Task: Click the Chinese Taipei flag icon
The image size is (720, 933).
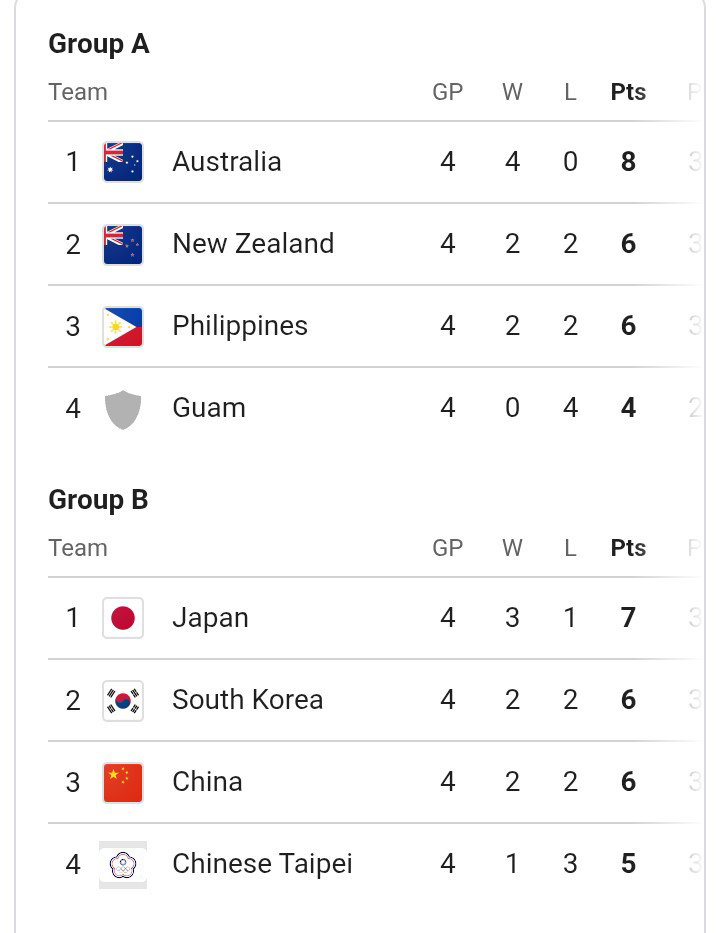Action: tap(123, 865)
